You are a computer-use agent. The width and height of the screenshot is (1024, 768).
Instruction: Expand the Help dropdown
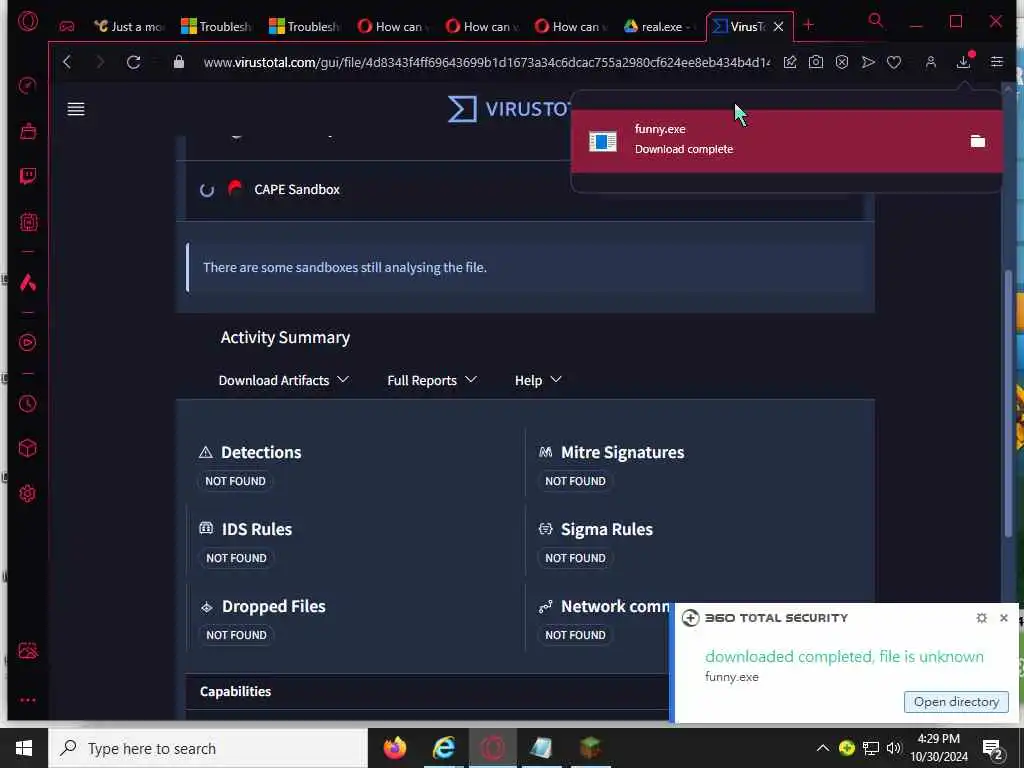[537, 380]
